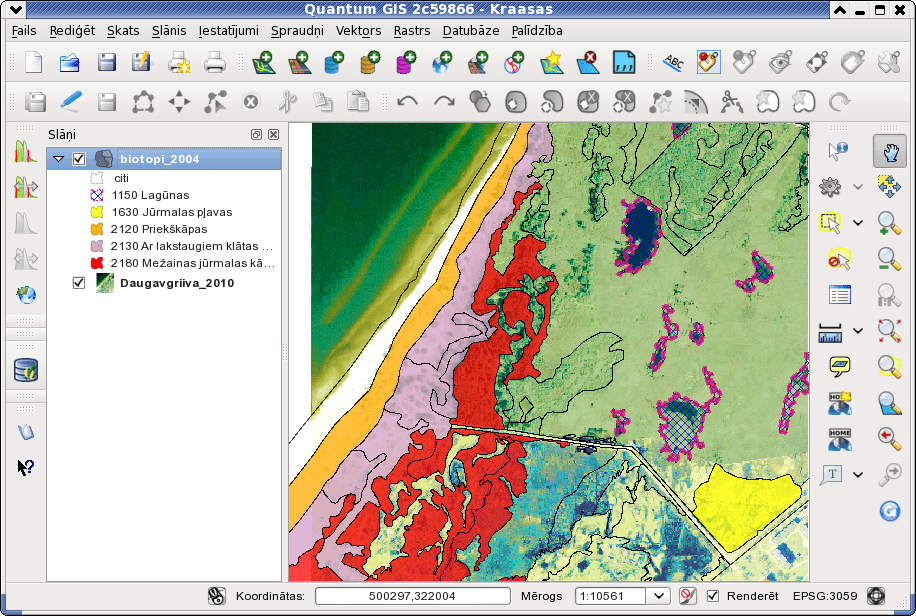Viewport: 916px width, 616px height.
Task: Click Add Vector Layer icon
Action: [x=263, y=62]
